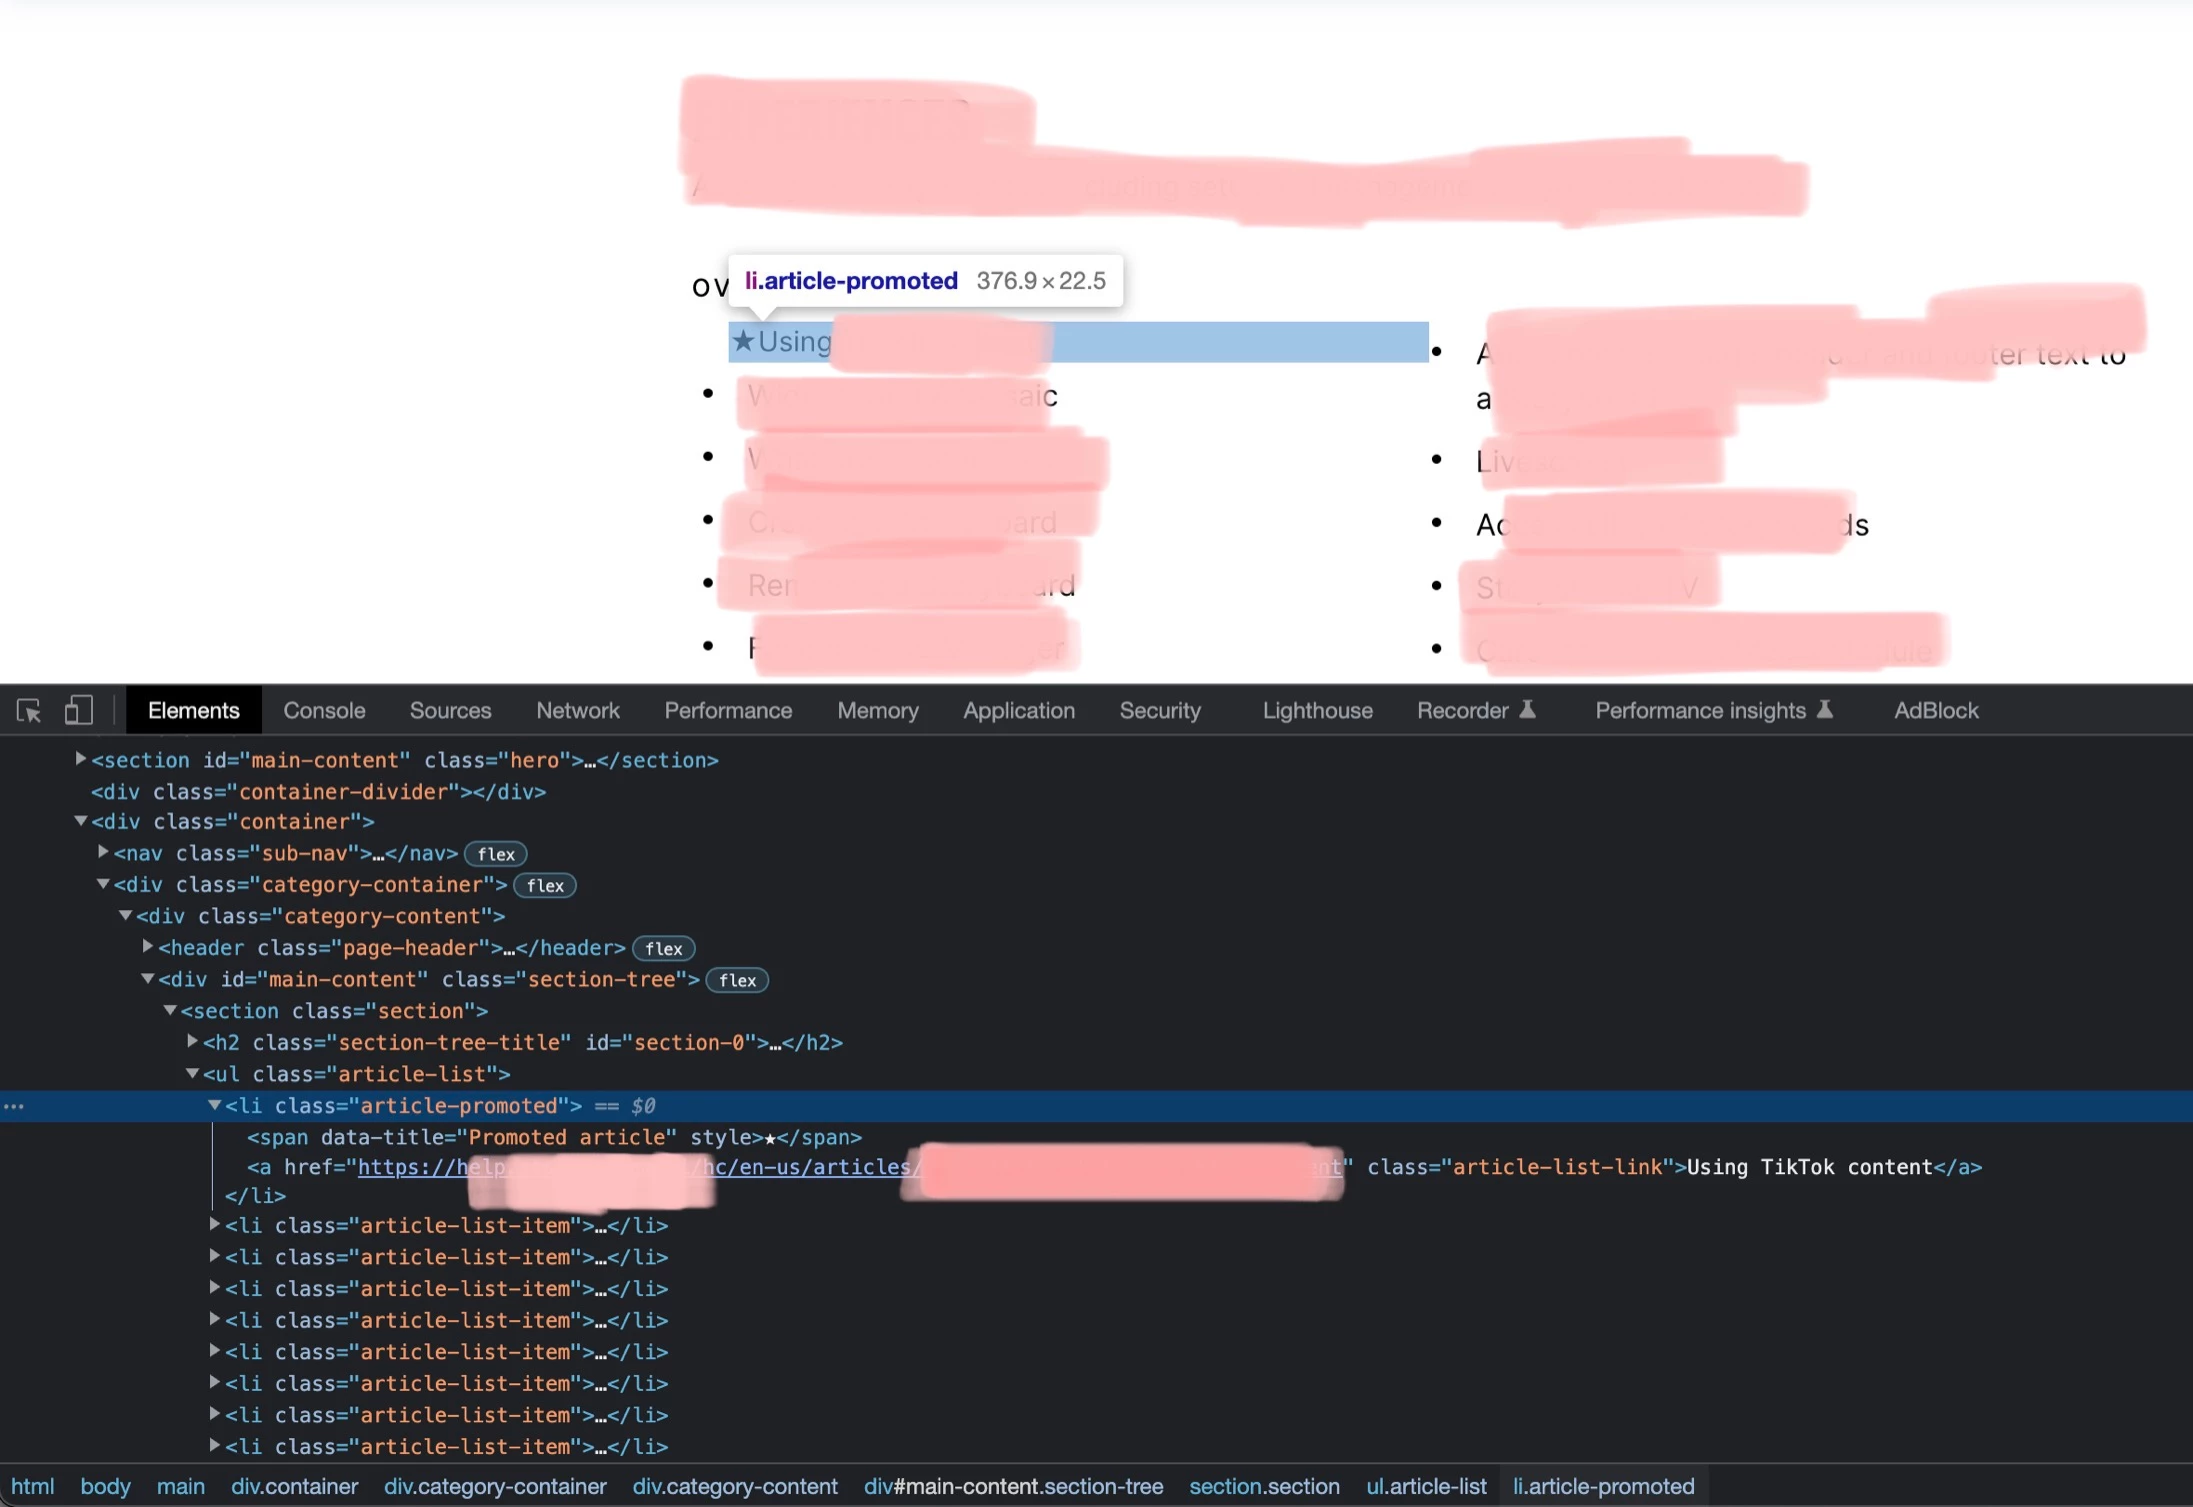Select div.category-container in breadcrumb bar
This screenshot has height=1507, width=2193.
(x=495, y=1487)
